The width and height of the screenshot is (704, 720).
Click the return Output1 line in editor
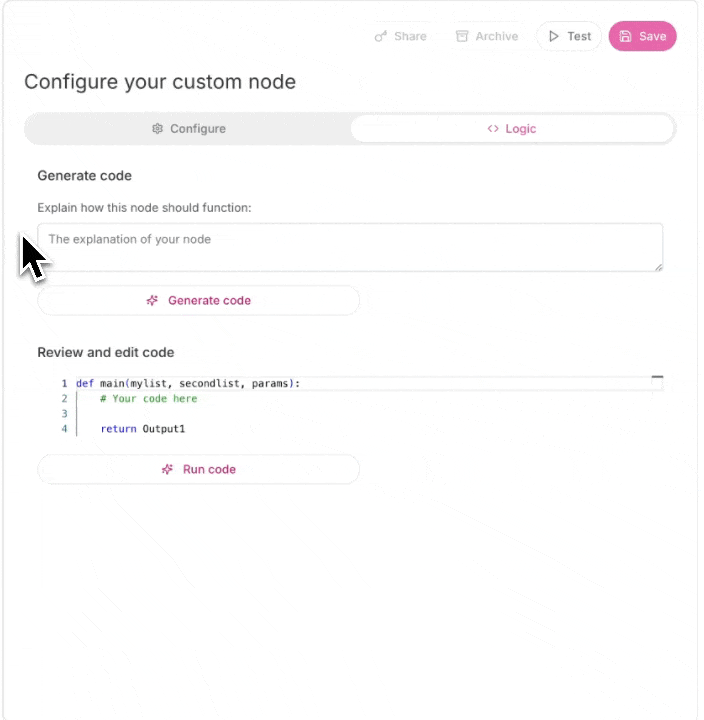click(x=369, y=429)
